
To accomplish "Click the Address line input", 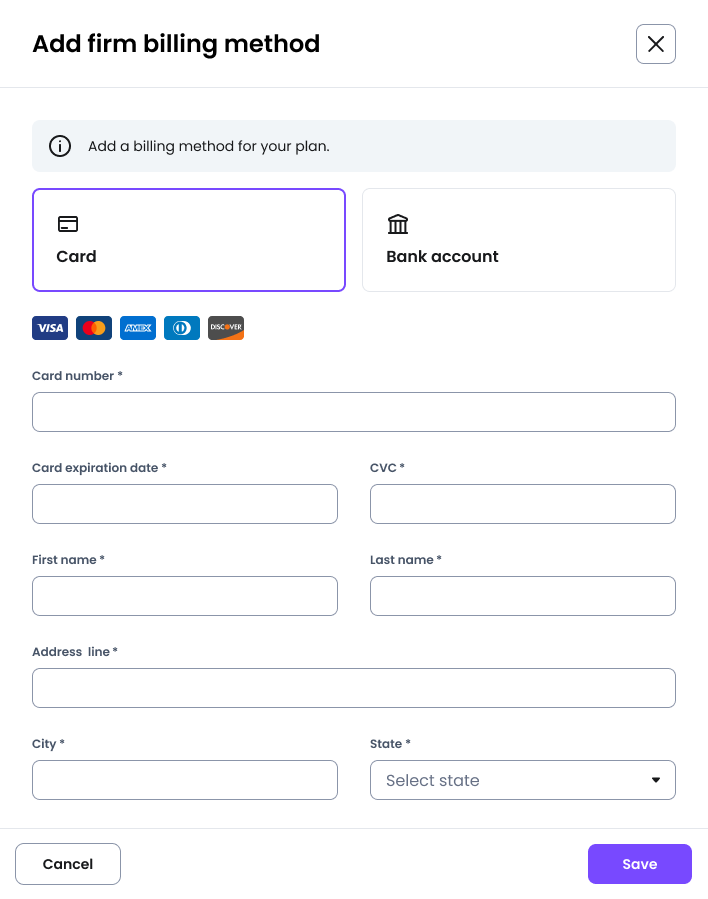I will pos(354,688).
